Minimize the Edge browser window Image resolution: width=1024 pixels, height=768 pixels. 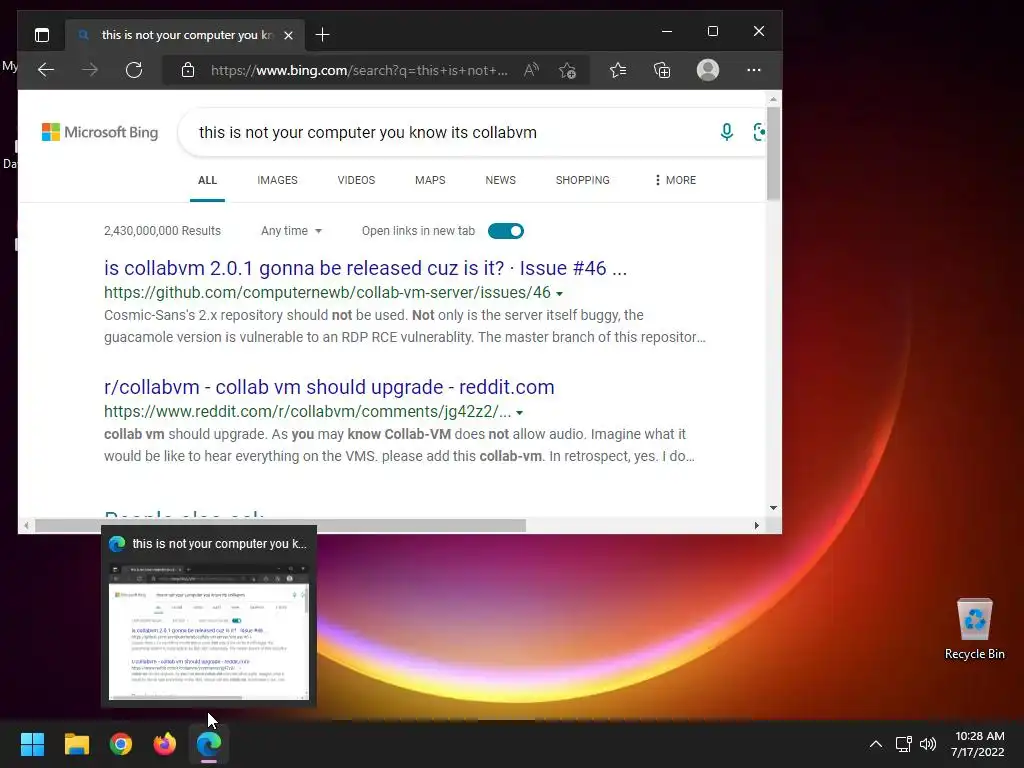click(667, 31)
